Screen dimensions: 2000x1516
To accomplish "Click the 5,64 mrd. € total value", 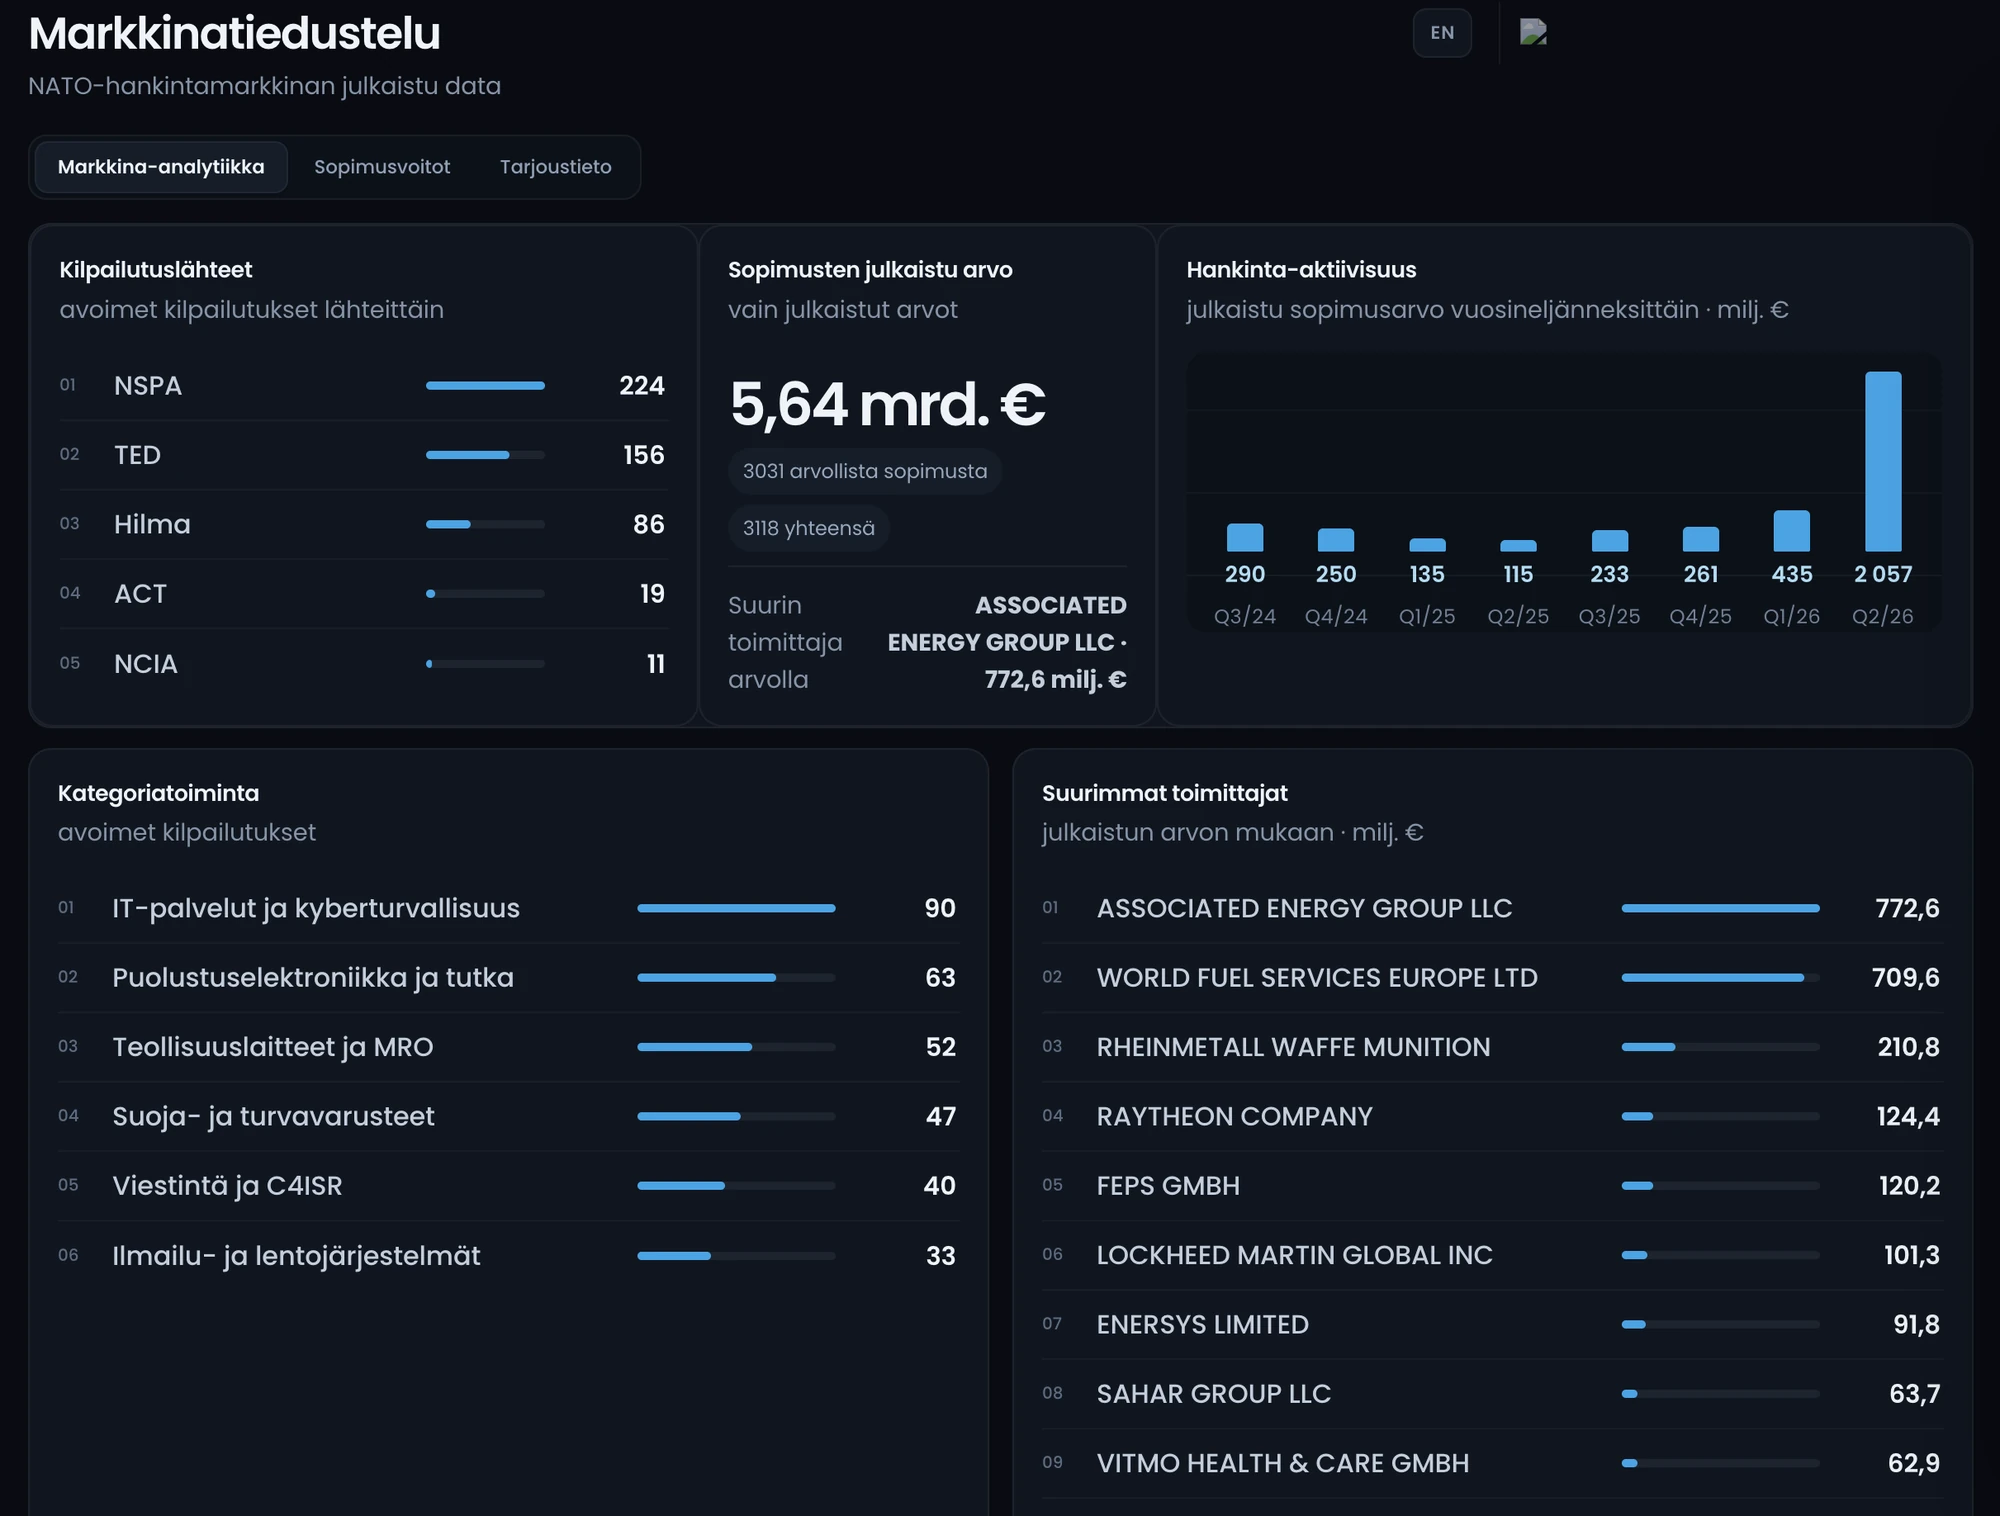I will coord(887,404).
